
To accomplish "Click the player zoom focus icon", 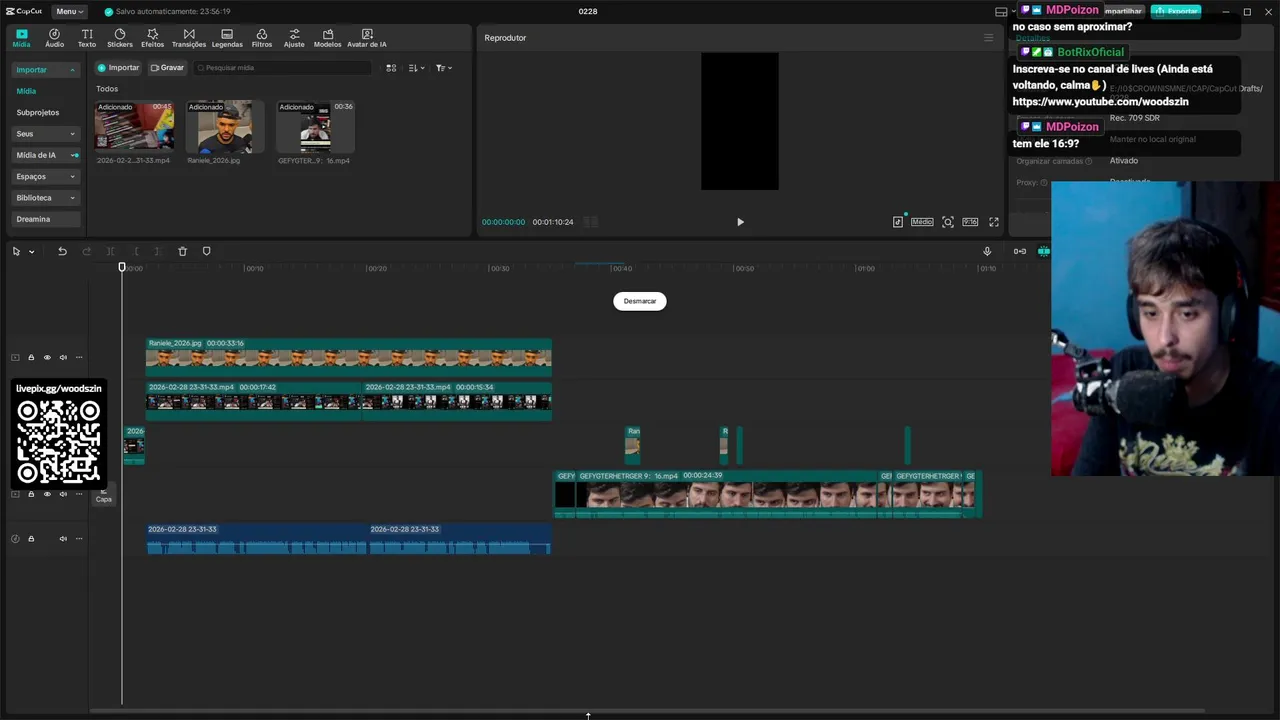I will click(948, 222).
